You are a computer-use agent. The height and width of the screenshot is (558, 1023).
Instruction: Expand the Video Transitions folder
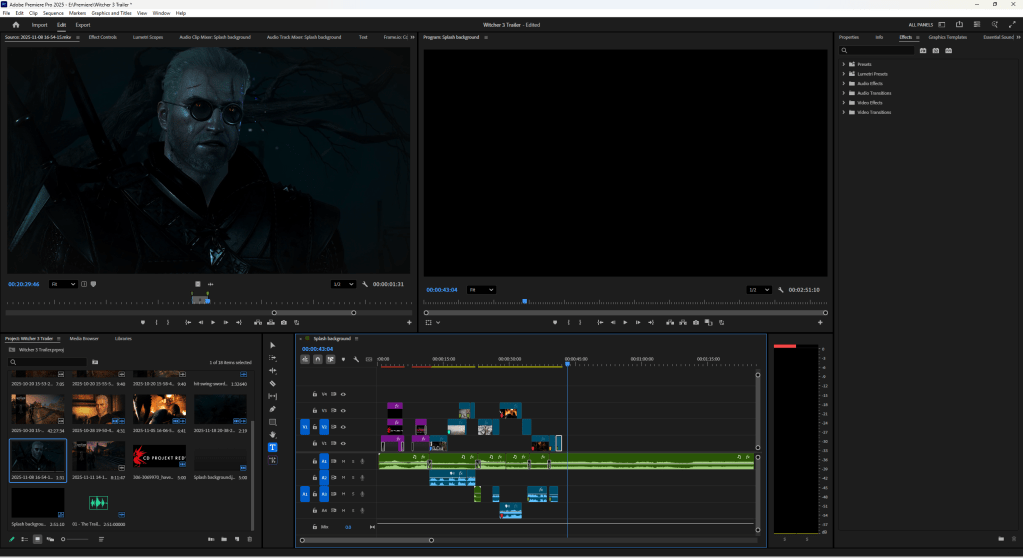[x=844, y=112]
